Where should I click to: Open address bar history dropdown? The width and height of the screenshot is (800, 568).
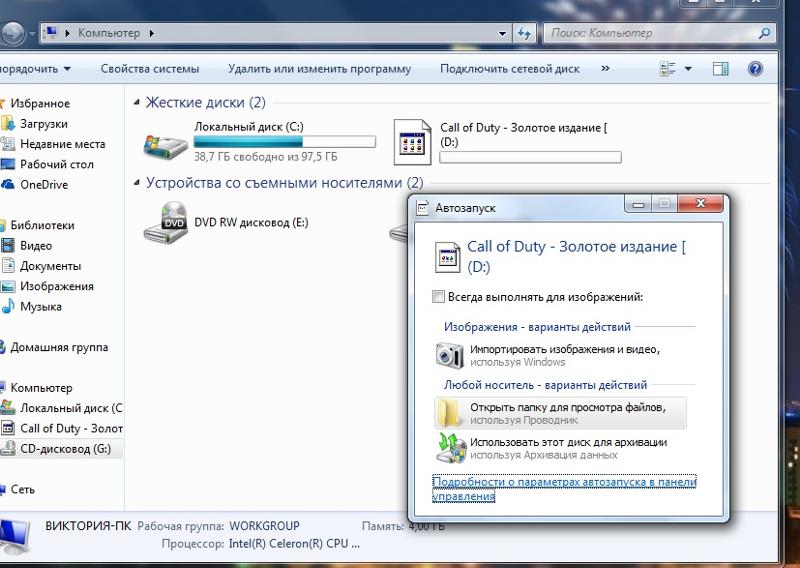click(x=503, y=34)
